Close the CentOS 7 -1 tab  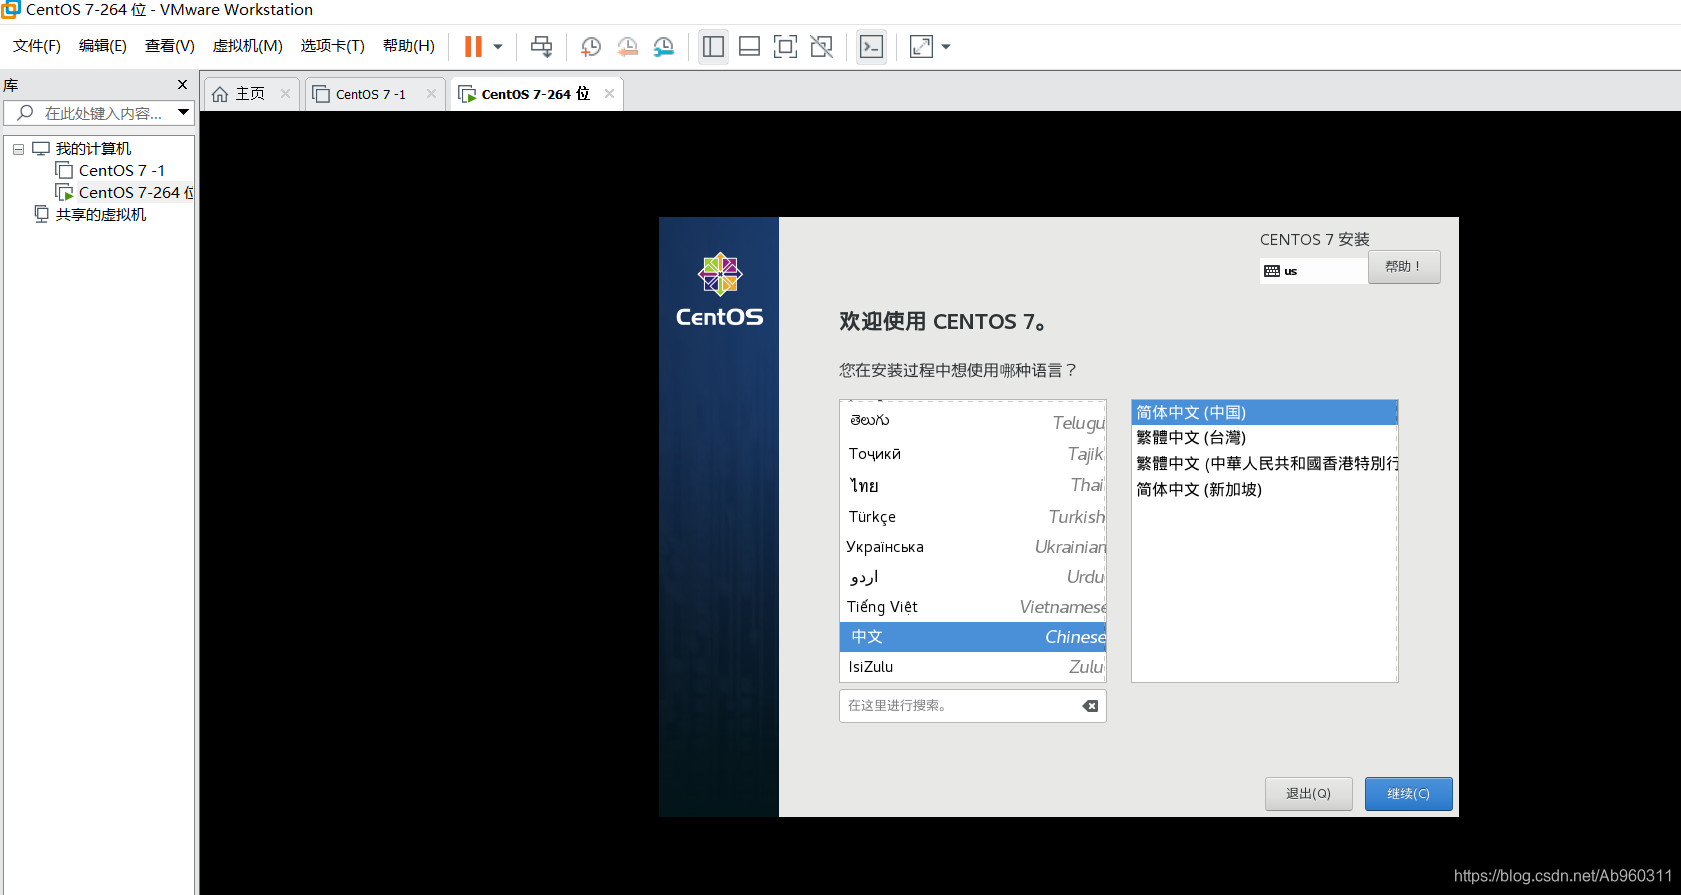[x=431, y=93]
